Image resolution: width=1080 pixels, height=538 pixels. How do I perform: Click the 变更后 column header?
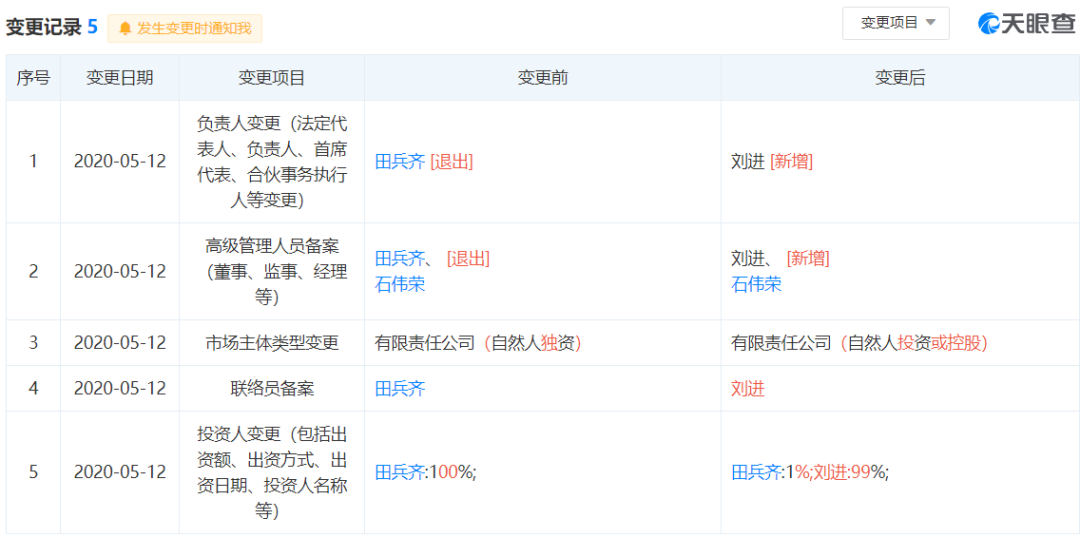(900, 78)
